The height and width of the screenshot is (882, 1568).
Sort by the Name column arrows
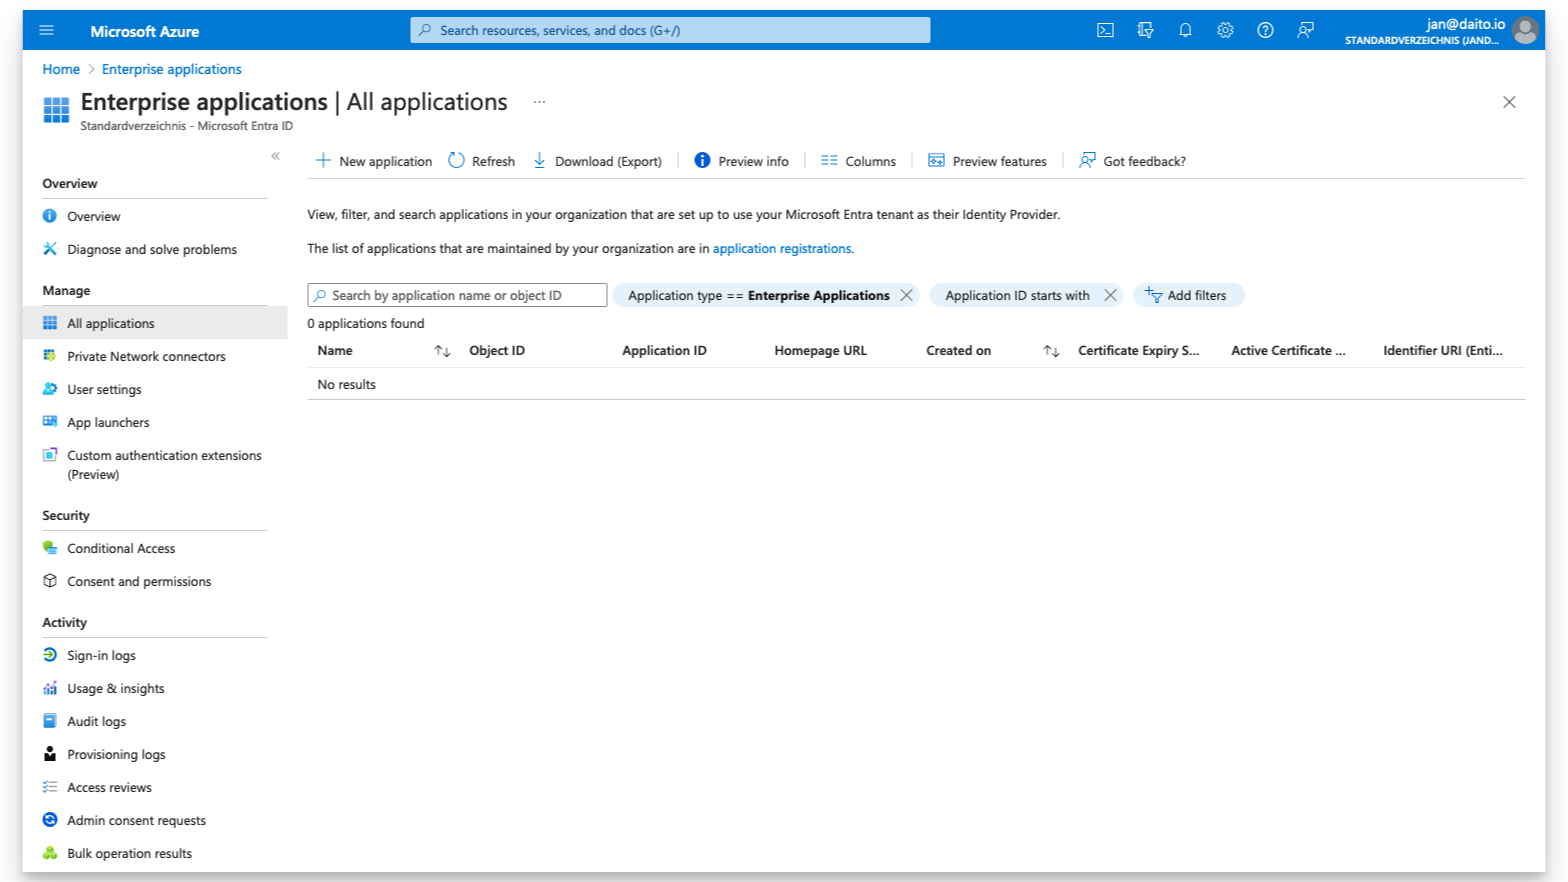coord(442,351)
